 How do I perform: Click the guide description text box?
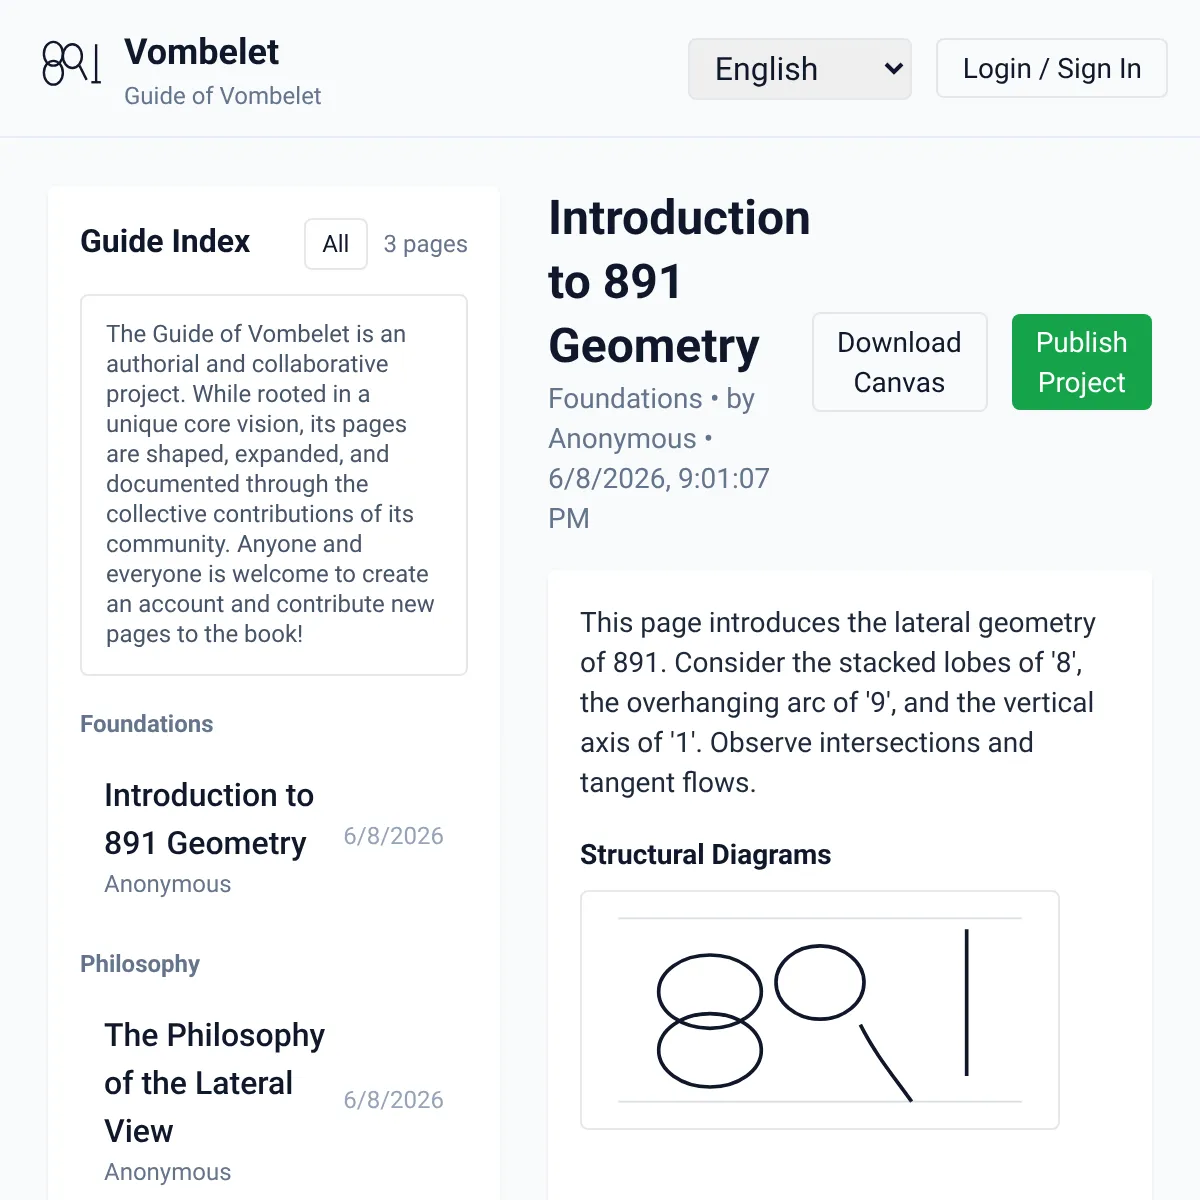point(273,485)
